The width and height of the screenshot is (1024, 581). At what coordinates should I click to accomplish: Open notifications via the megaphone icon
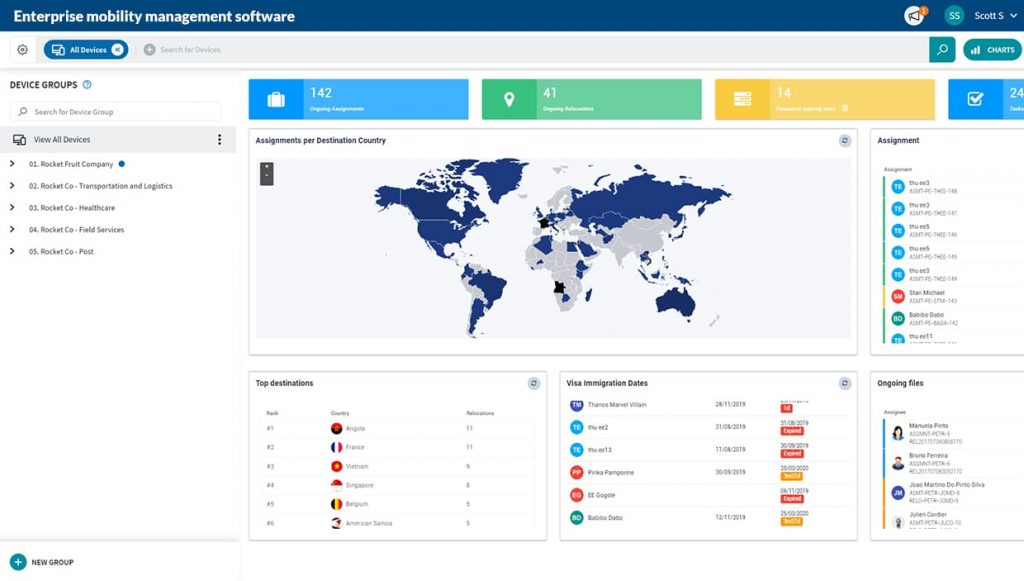(x=911, y=15)
